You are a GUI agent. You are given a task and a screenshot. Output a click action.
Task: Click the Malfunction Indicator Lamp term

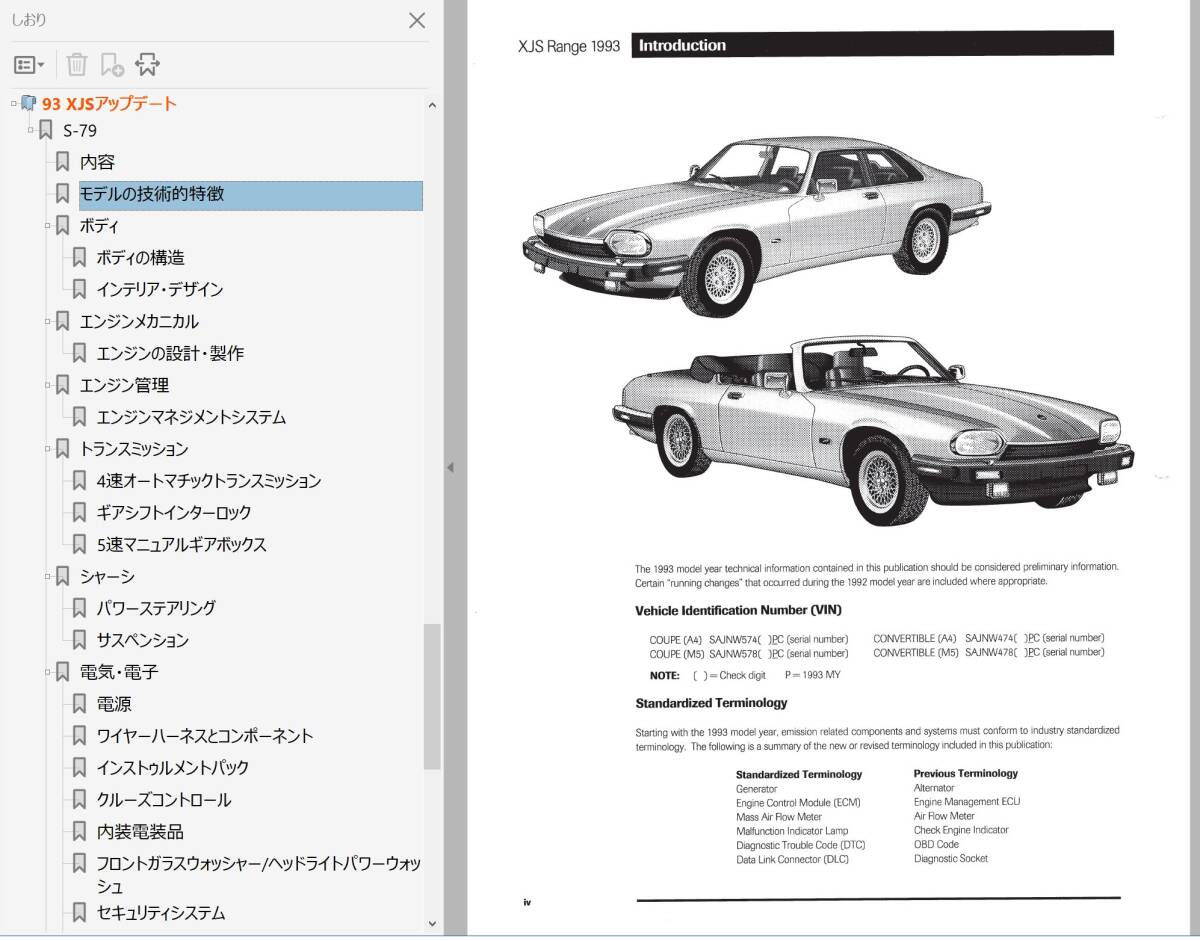792,831
